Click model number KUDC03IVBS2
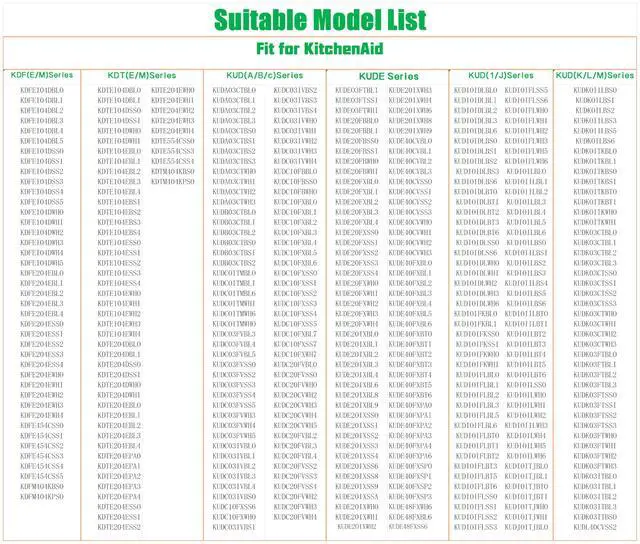Image resolution: width=640 pixels, height=544 pixels. (295, 90)
